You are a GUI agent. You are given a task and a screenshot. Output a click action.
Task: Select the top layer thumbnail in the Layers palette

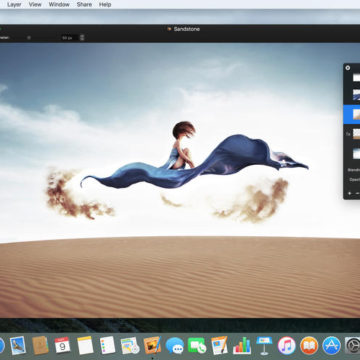click(356, 77)
